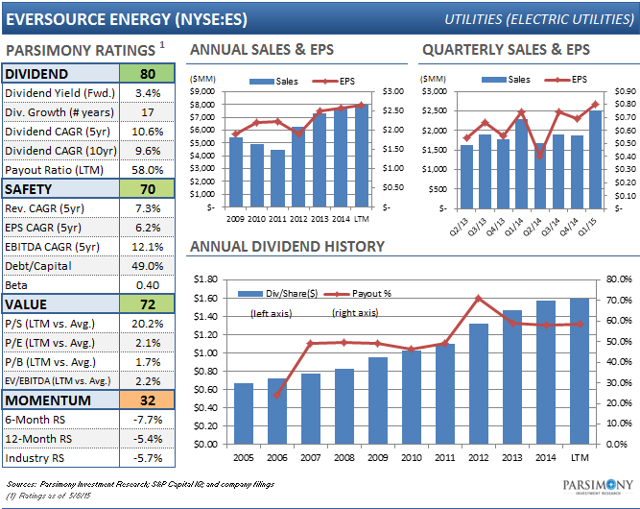Click the VALUE rating score 72
This screenshot has width=640, height=509.
tap(147, 305)
